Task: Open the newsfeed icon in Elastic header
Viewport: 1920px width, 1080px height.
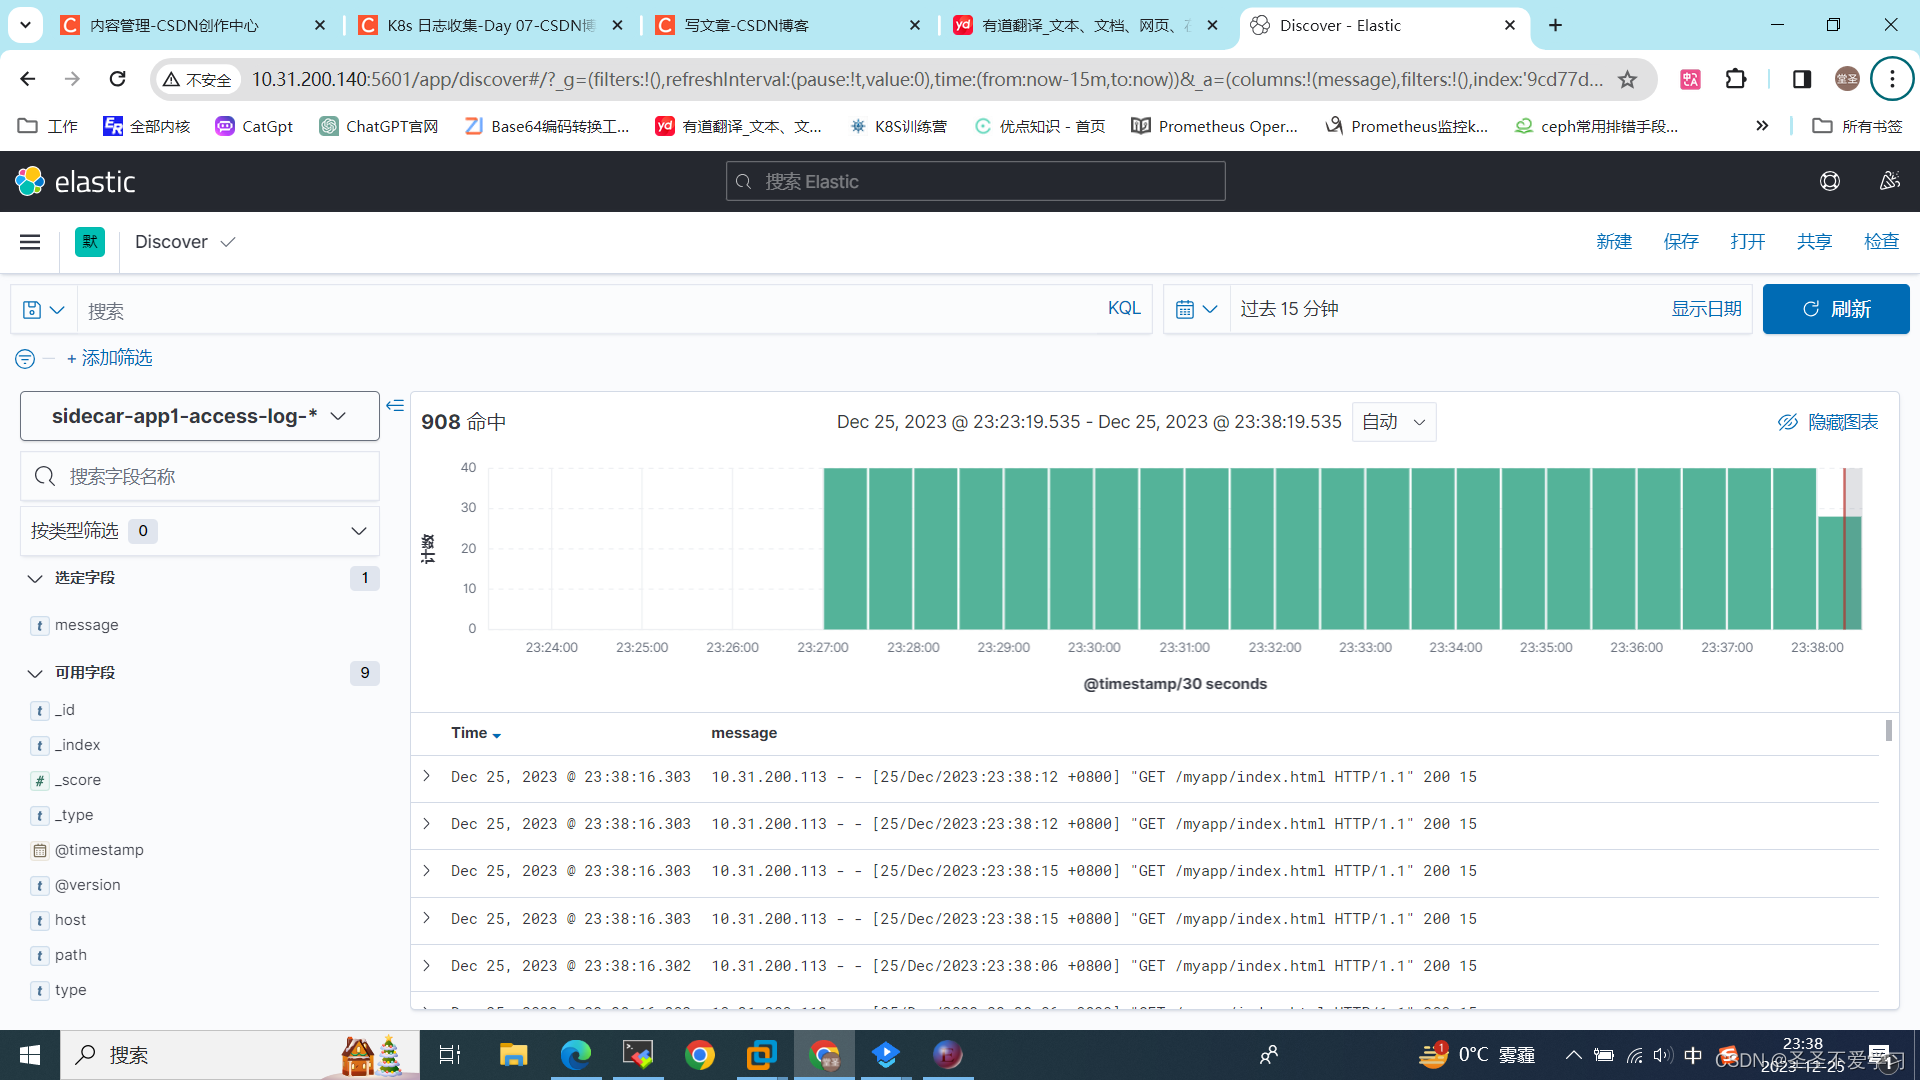Action: point(1889,181)
